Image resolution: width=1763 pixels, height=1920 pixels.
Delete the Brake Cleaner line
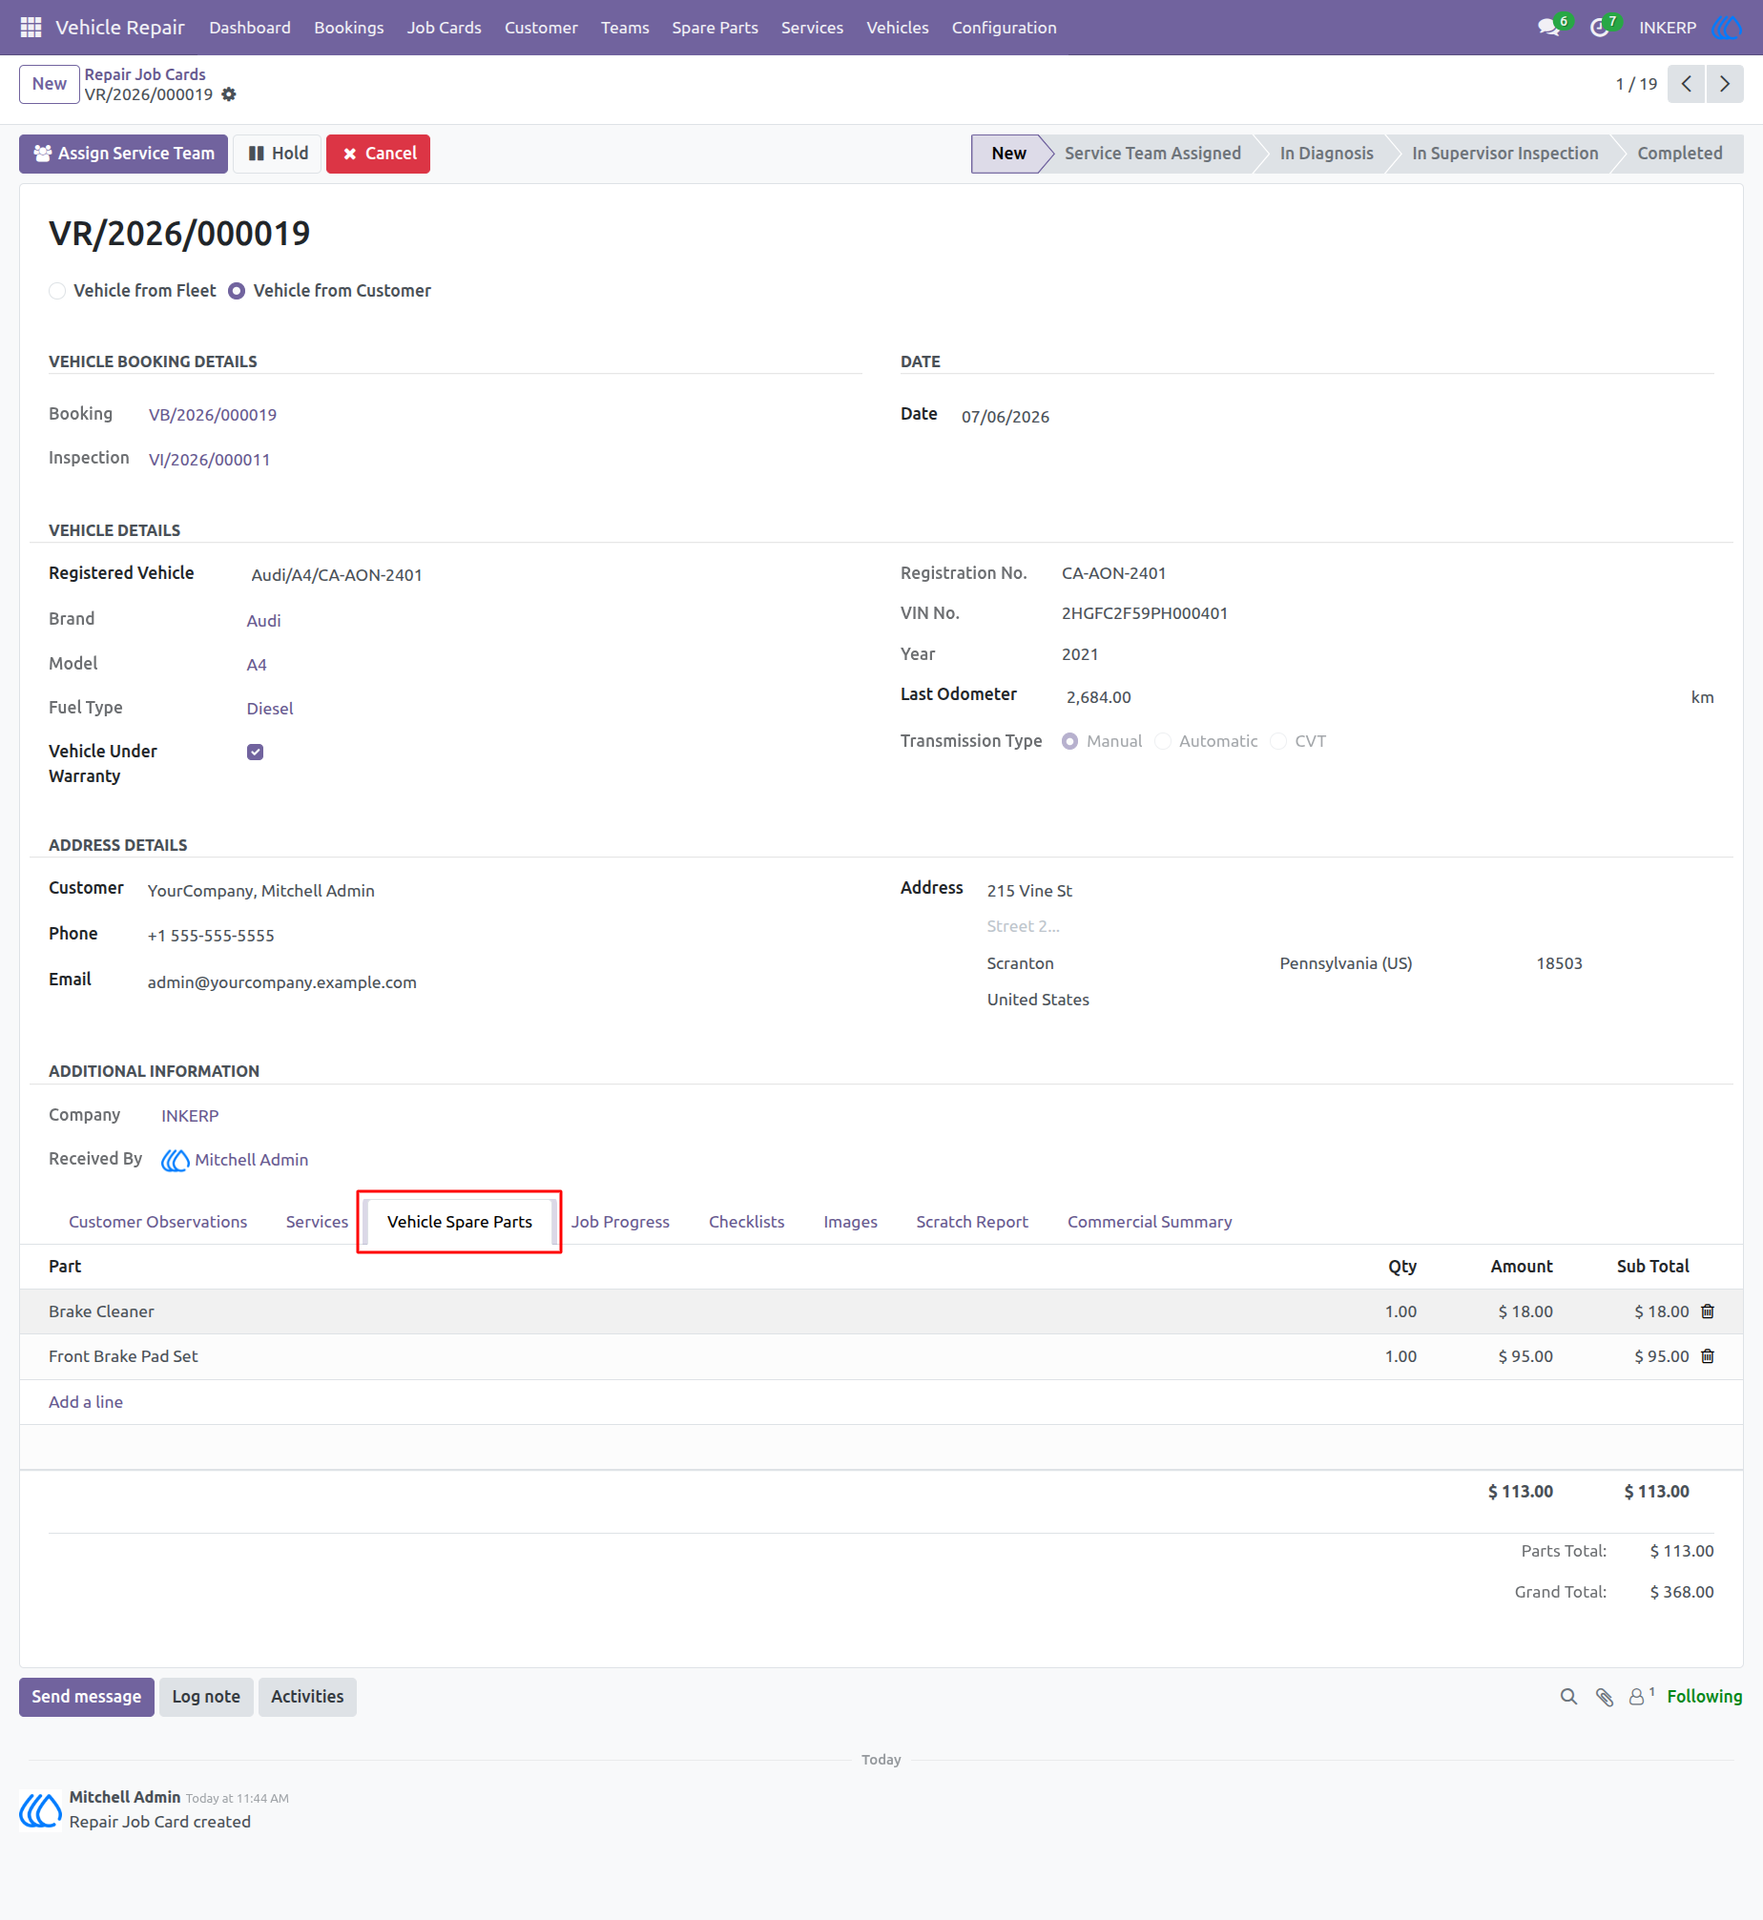point(1708,1311)
